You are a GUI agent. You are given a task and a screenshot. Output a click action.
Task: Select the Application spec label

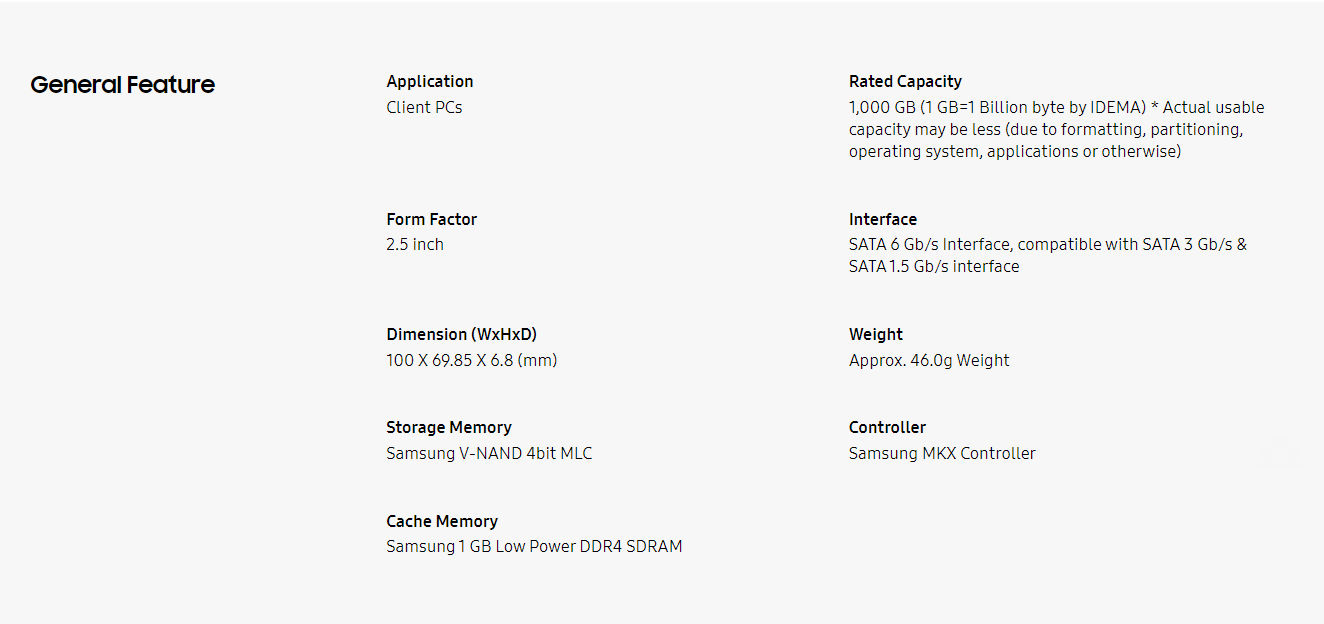tap(430, 82)
